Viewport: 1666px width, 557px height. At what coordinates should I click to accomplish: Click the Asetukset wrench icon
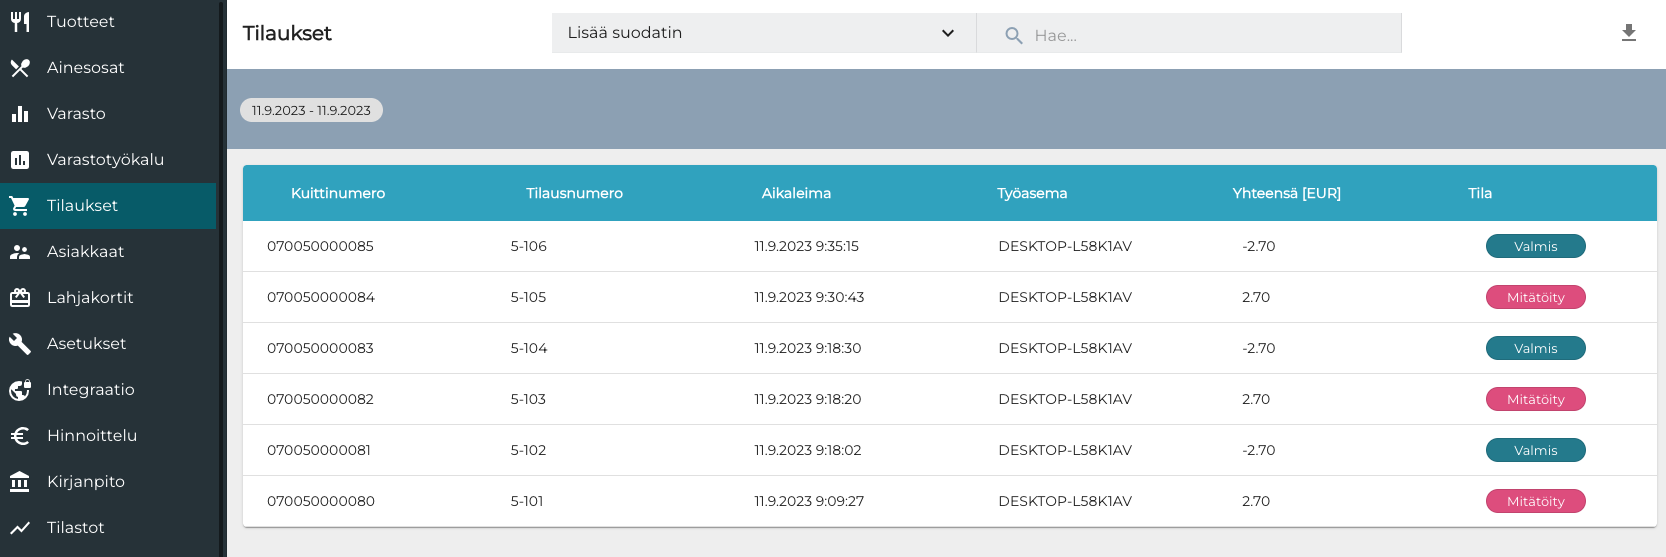pyautogui.click(x=20, y=343)
